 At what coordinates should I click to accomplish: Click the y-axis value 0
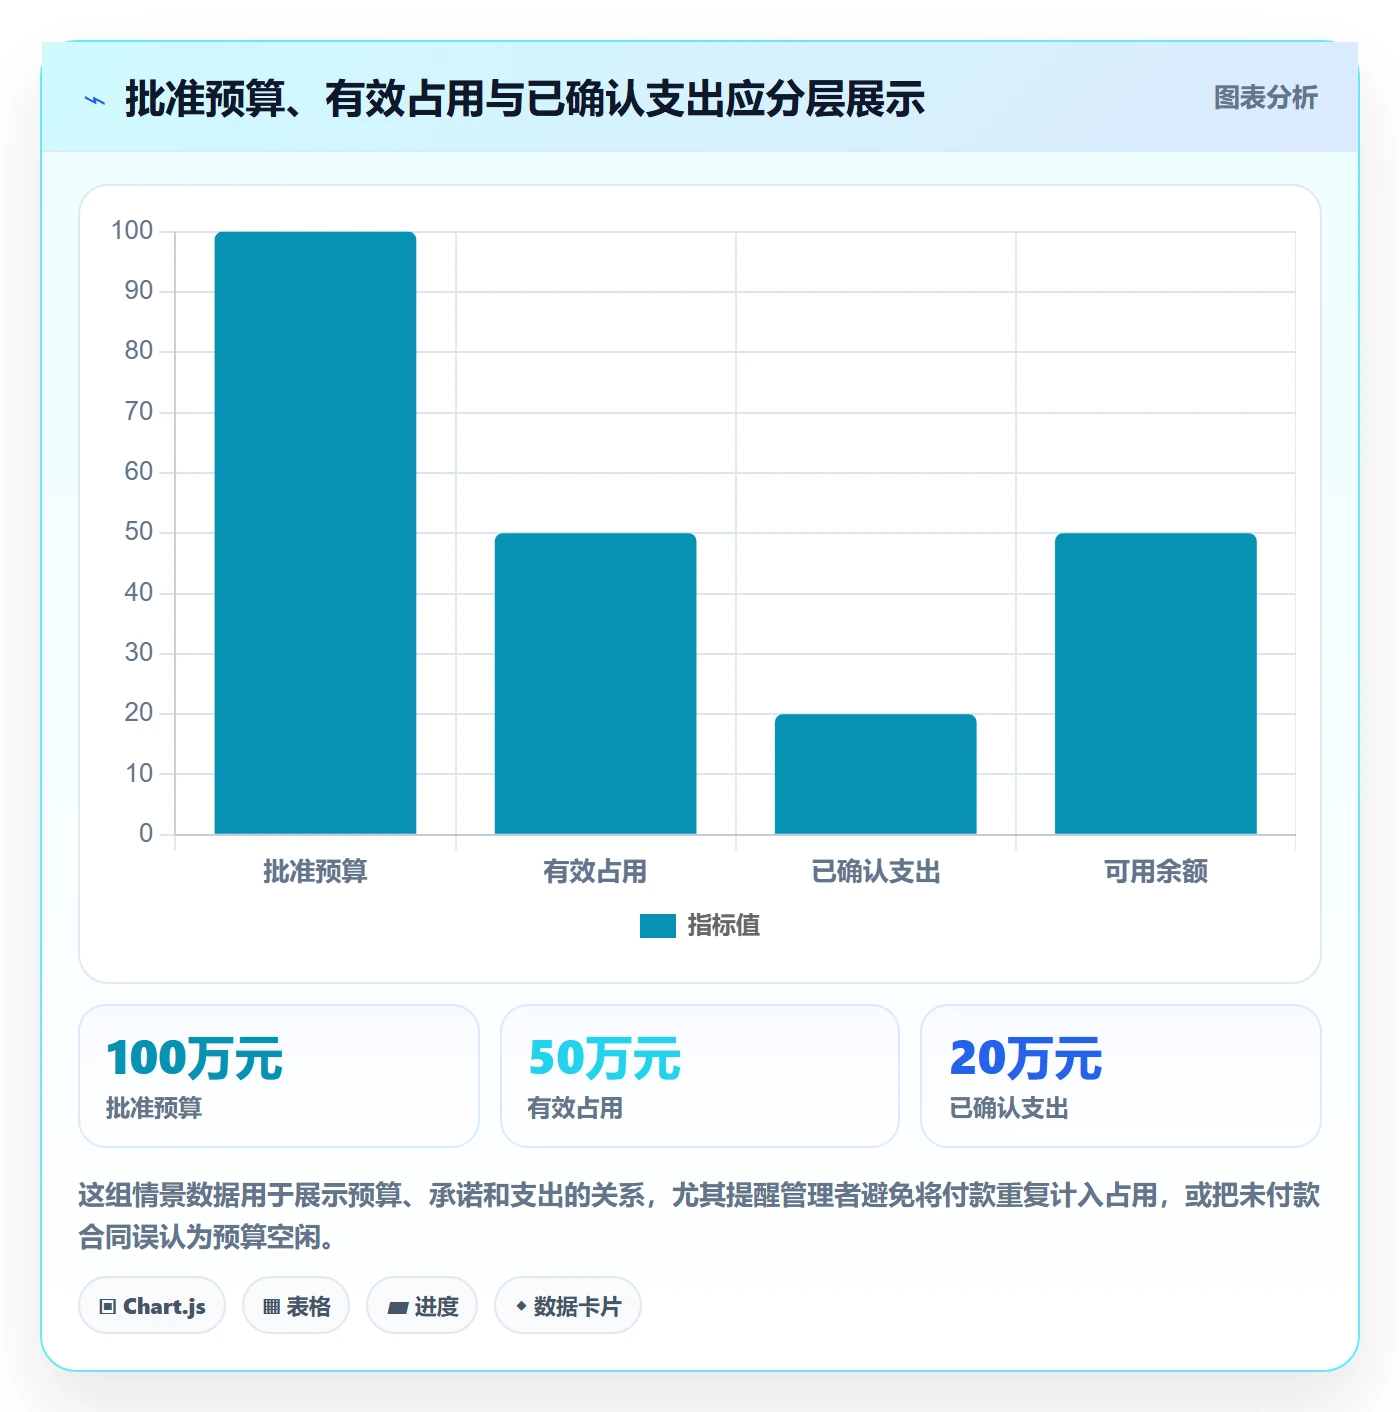[x=146, y=833]
